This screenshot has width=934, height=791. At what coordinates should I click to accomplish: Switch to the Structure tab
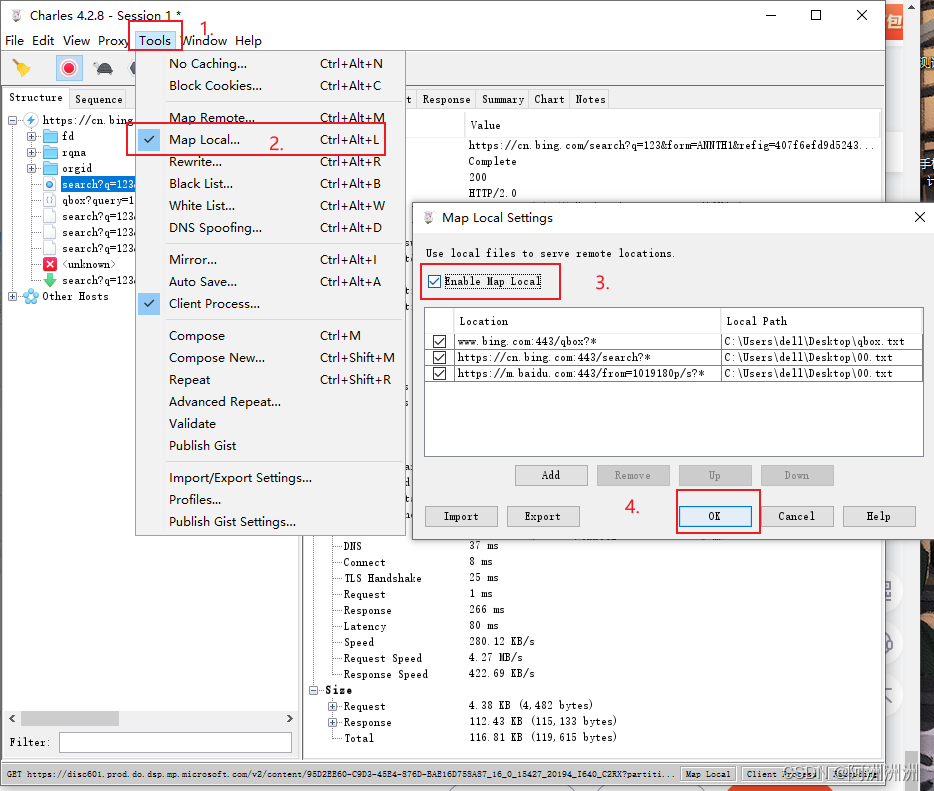[x=36, y=98]
